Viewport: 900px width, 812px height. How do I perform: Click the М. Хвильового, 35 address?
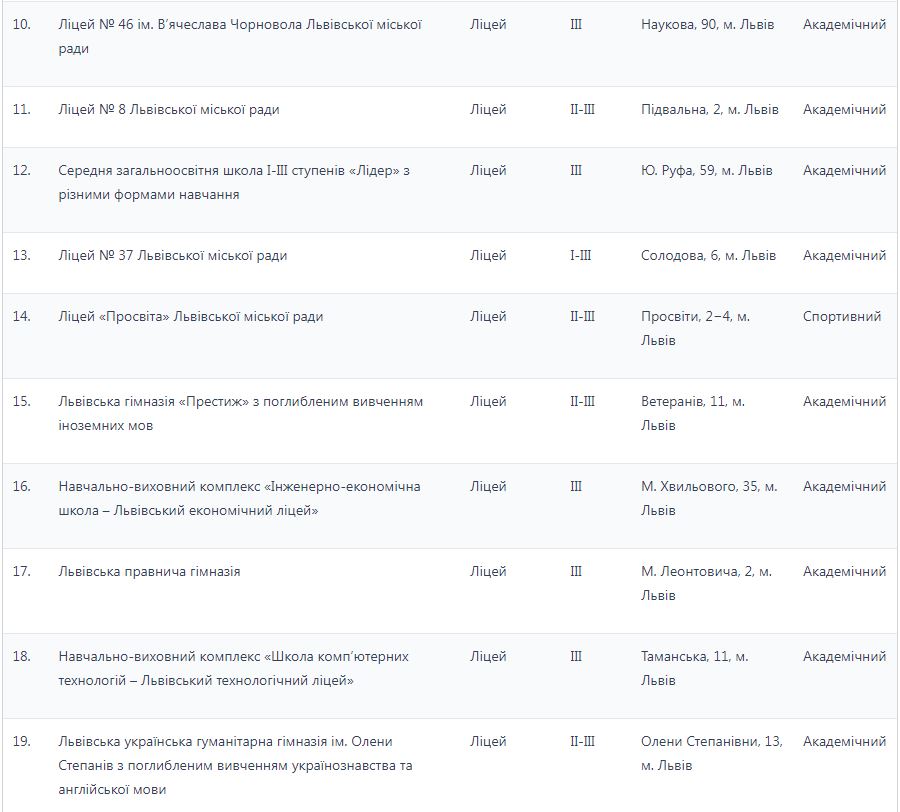click(709, 498)
